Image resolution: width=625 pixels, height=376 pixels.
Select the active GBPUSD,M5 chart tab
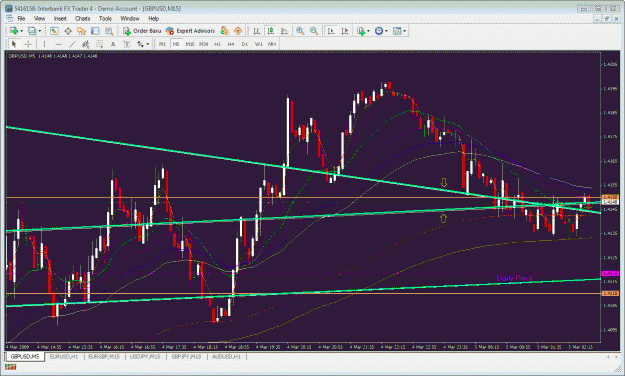point(25,356)
